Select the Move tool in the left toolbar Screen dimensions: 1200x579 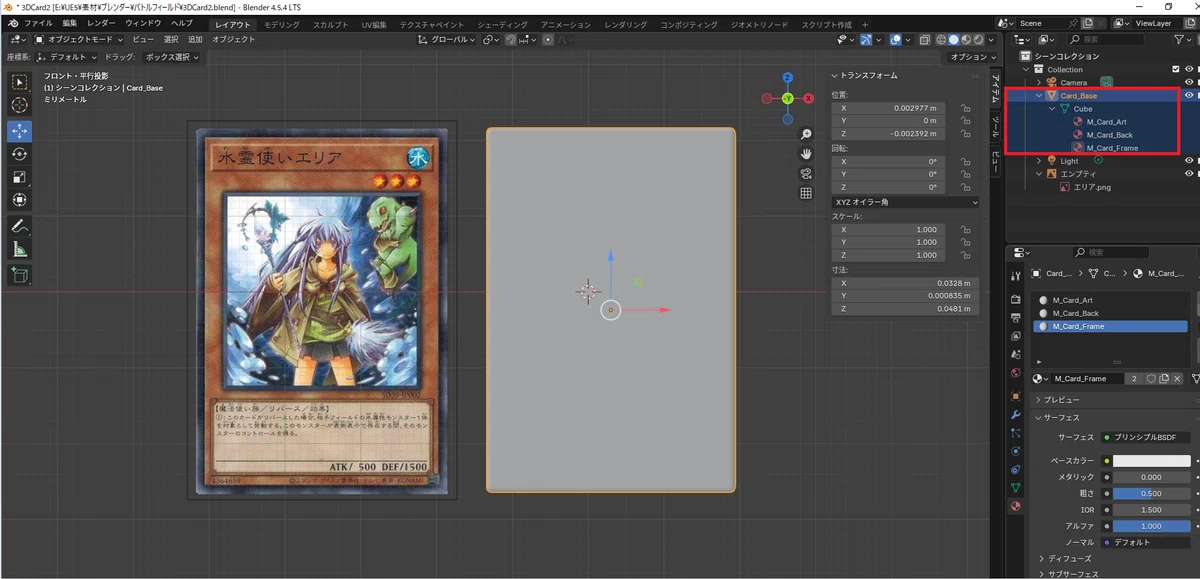click(x=20, y=131)
